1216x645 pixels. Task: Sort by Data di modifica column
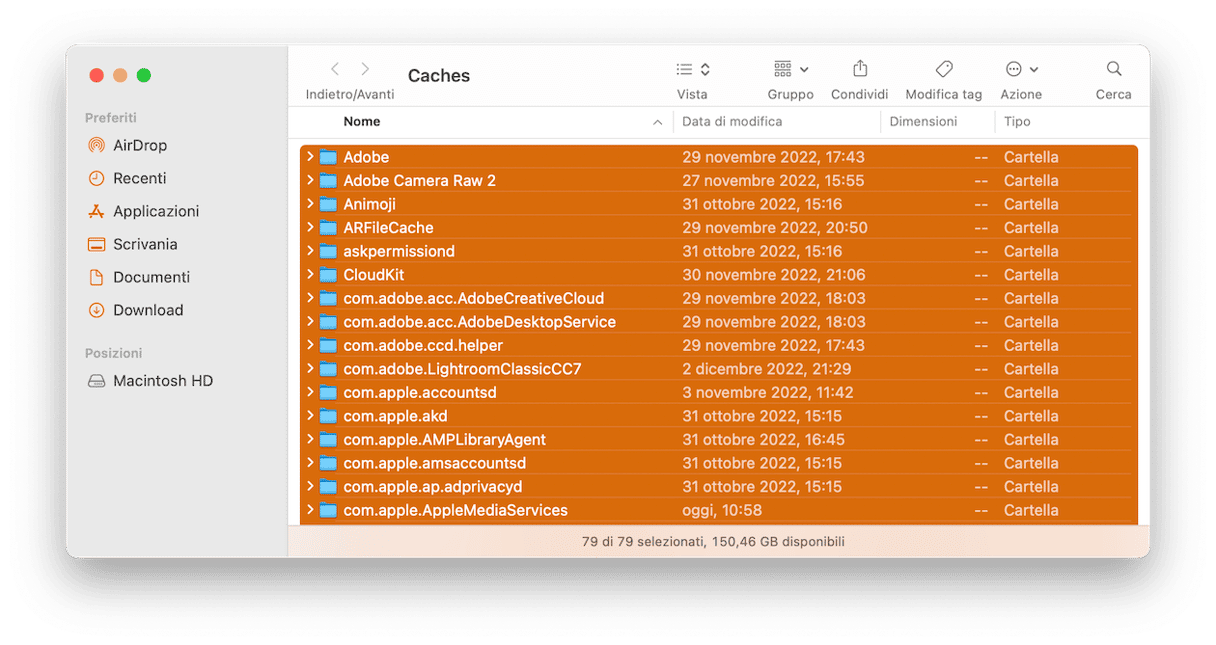(732, 122)
